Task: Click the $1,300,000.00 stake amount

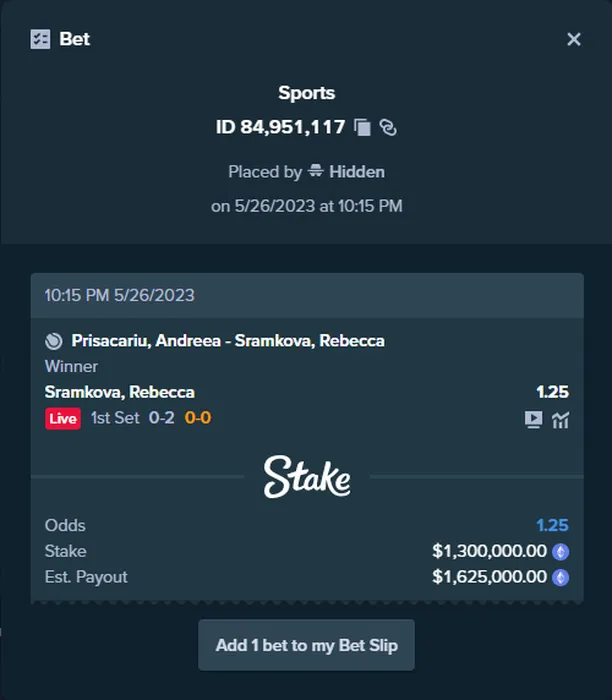Action: (x=490, y=551)
